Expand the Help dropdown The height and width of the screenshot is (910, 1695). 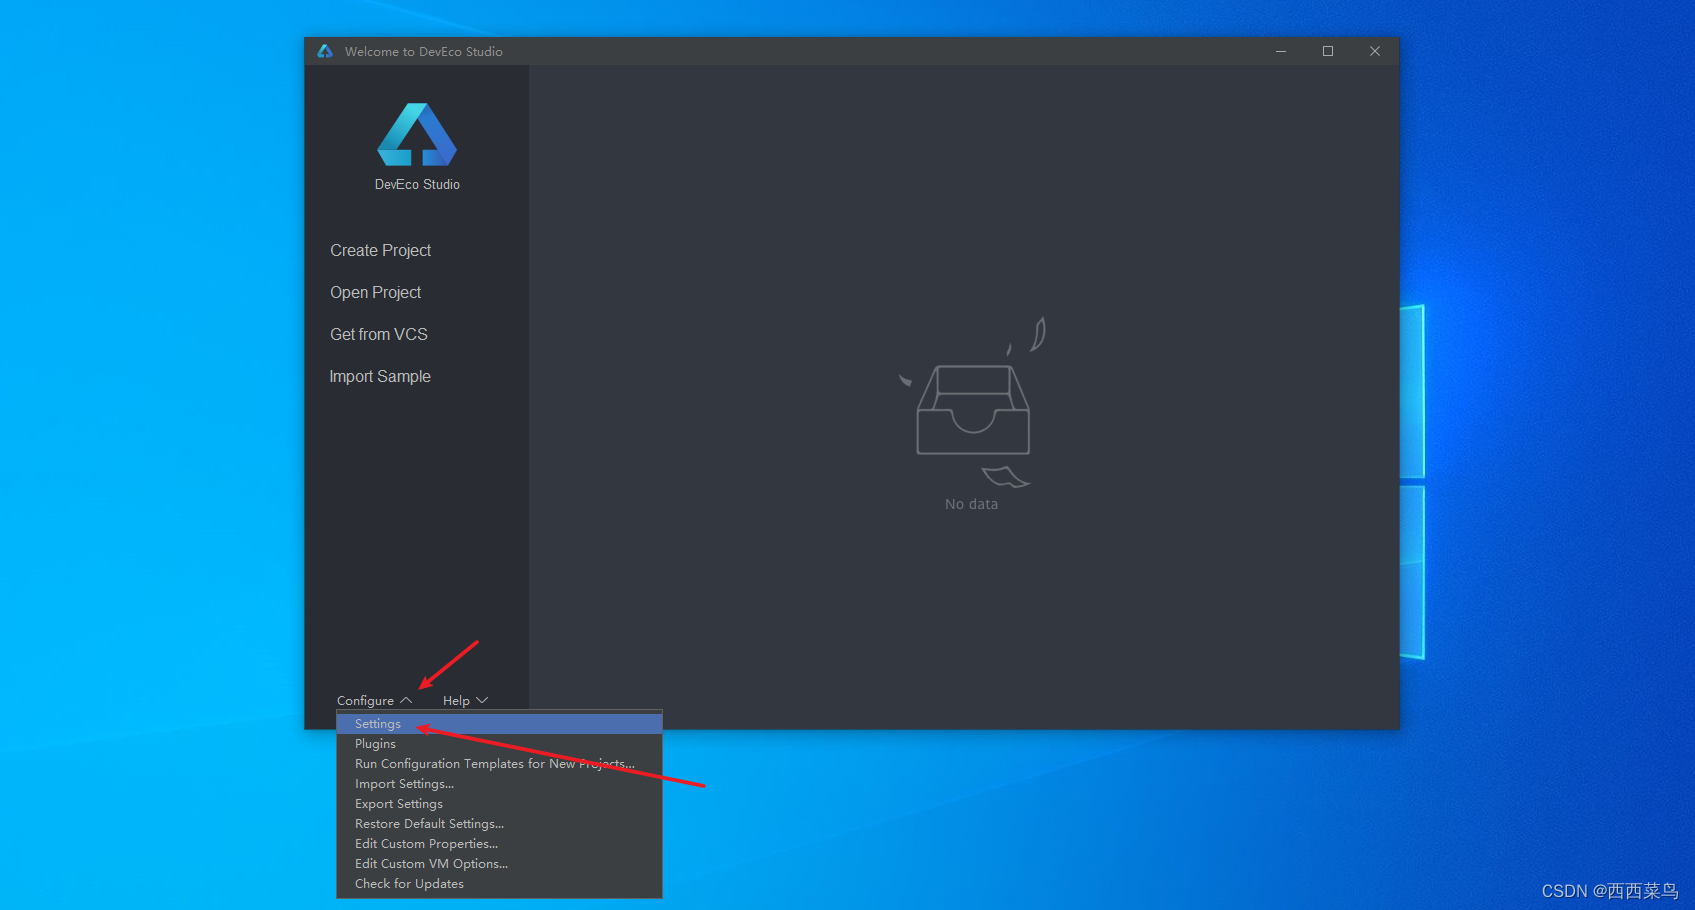465,700
